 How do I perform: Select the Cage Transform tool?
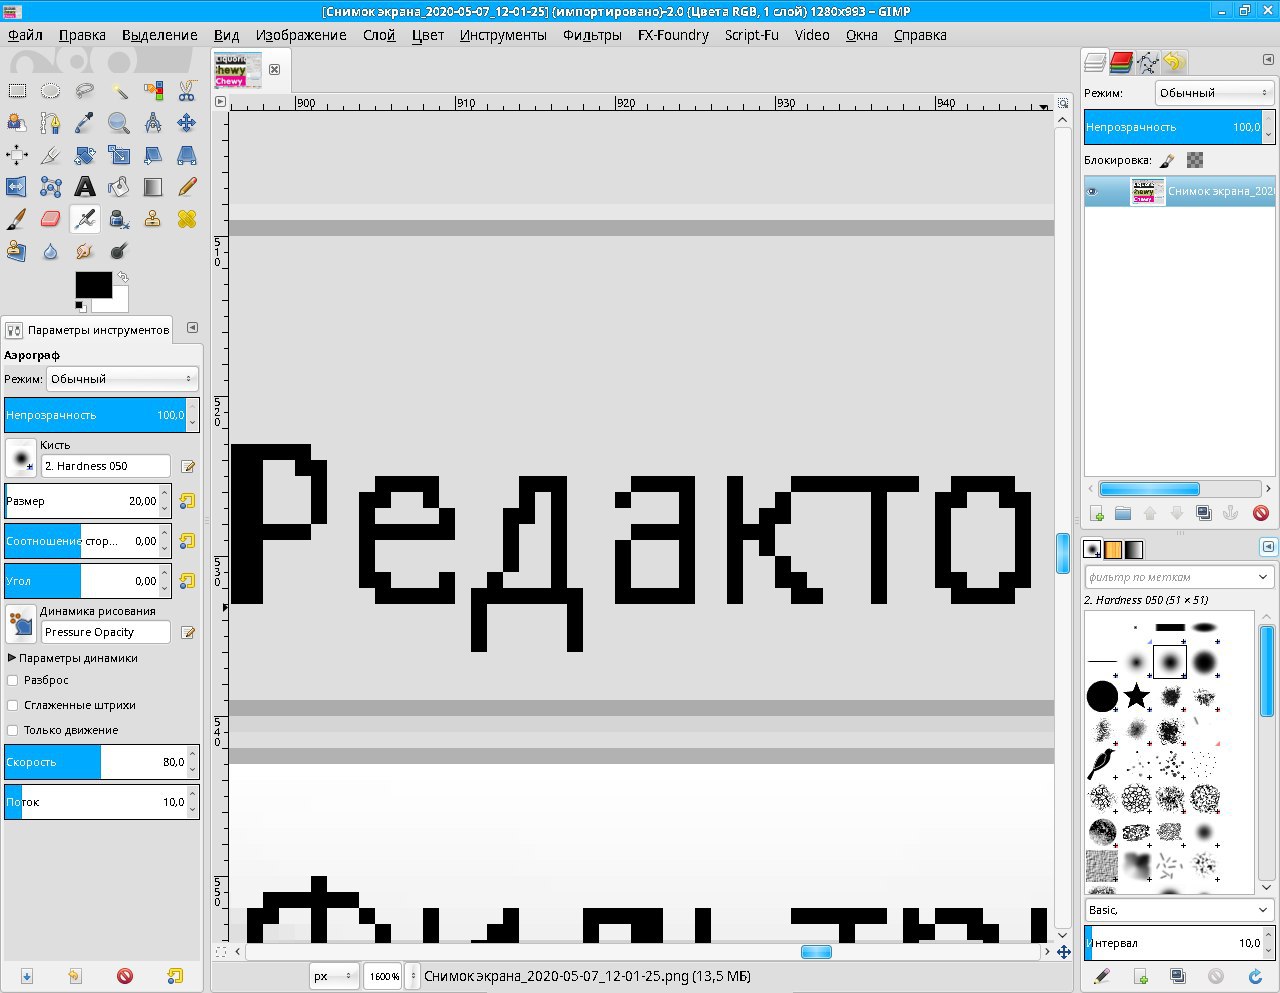tap(51, 187)
